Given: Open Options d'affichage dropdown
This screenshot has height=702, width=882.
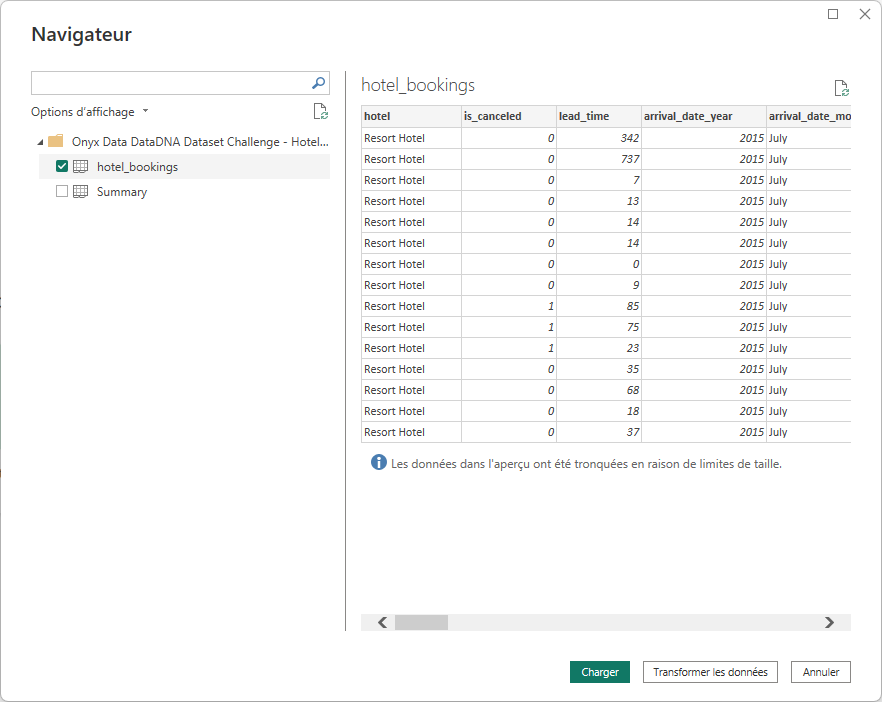Looking at the screenshot, I should (x=89, y=111).
